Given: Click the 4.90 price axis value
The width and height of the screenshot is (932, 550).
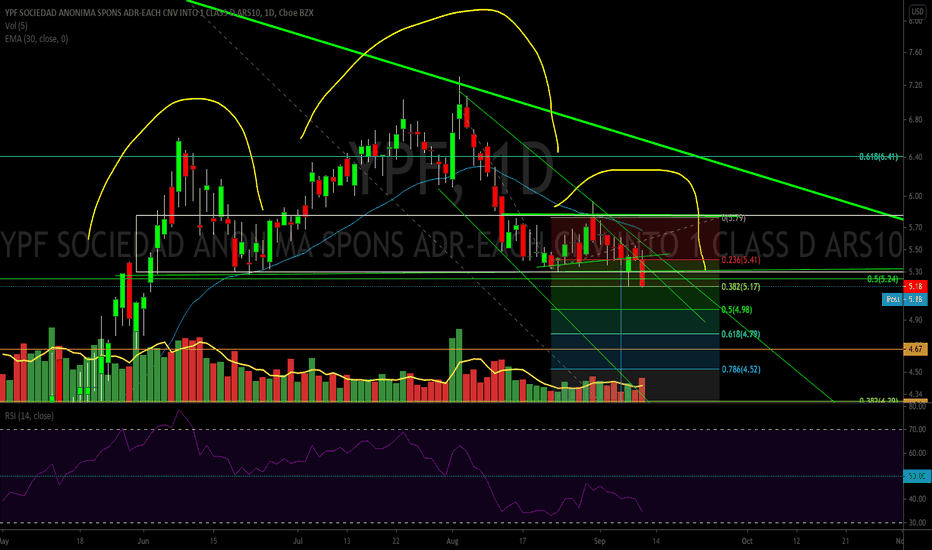Looking at the screenshot, I should (x=915, y=320).
